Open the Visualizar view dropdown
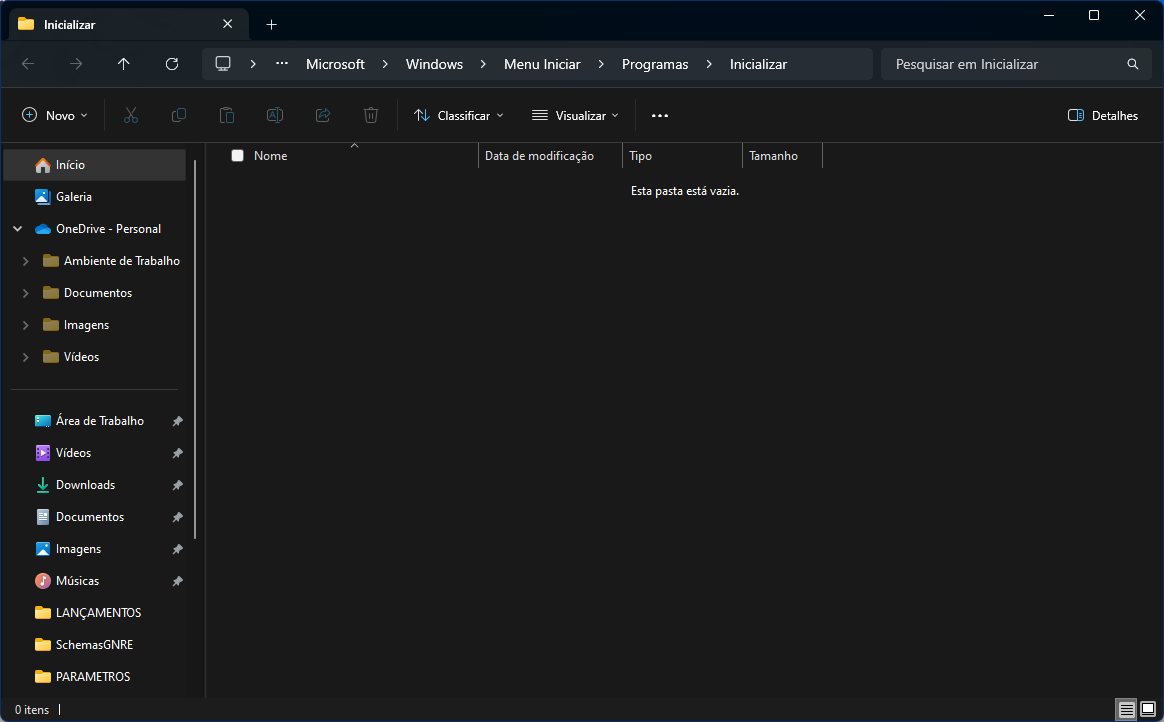Screen dimensions: 1164x722 pos(575,115)
